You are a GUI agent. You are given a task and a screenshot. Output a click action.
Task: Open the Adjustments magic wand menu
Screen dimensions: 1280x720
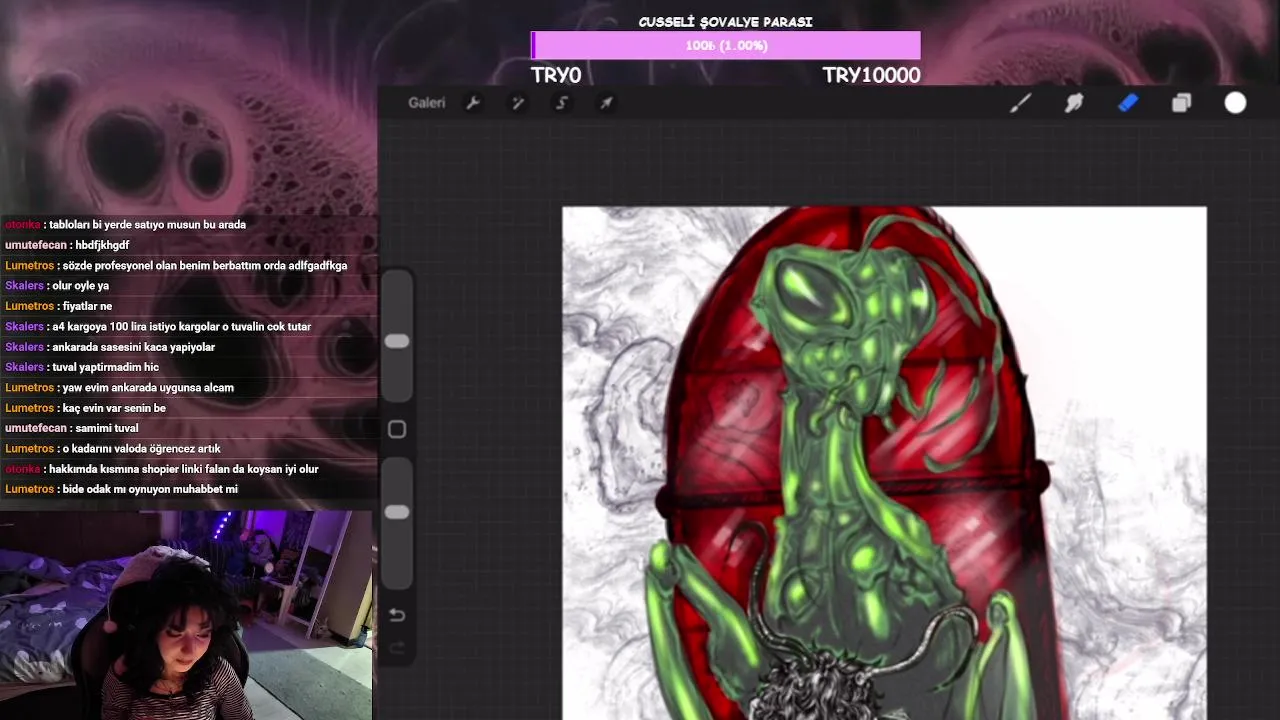(x=518, y=103)
